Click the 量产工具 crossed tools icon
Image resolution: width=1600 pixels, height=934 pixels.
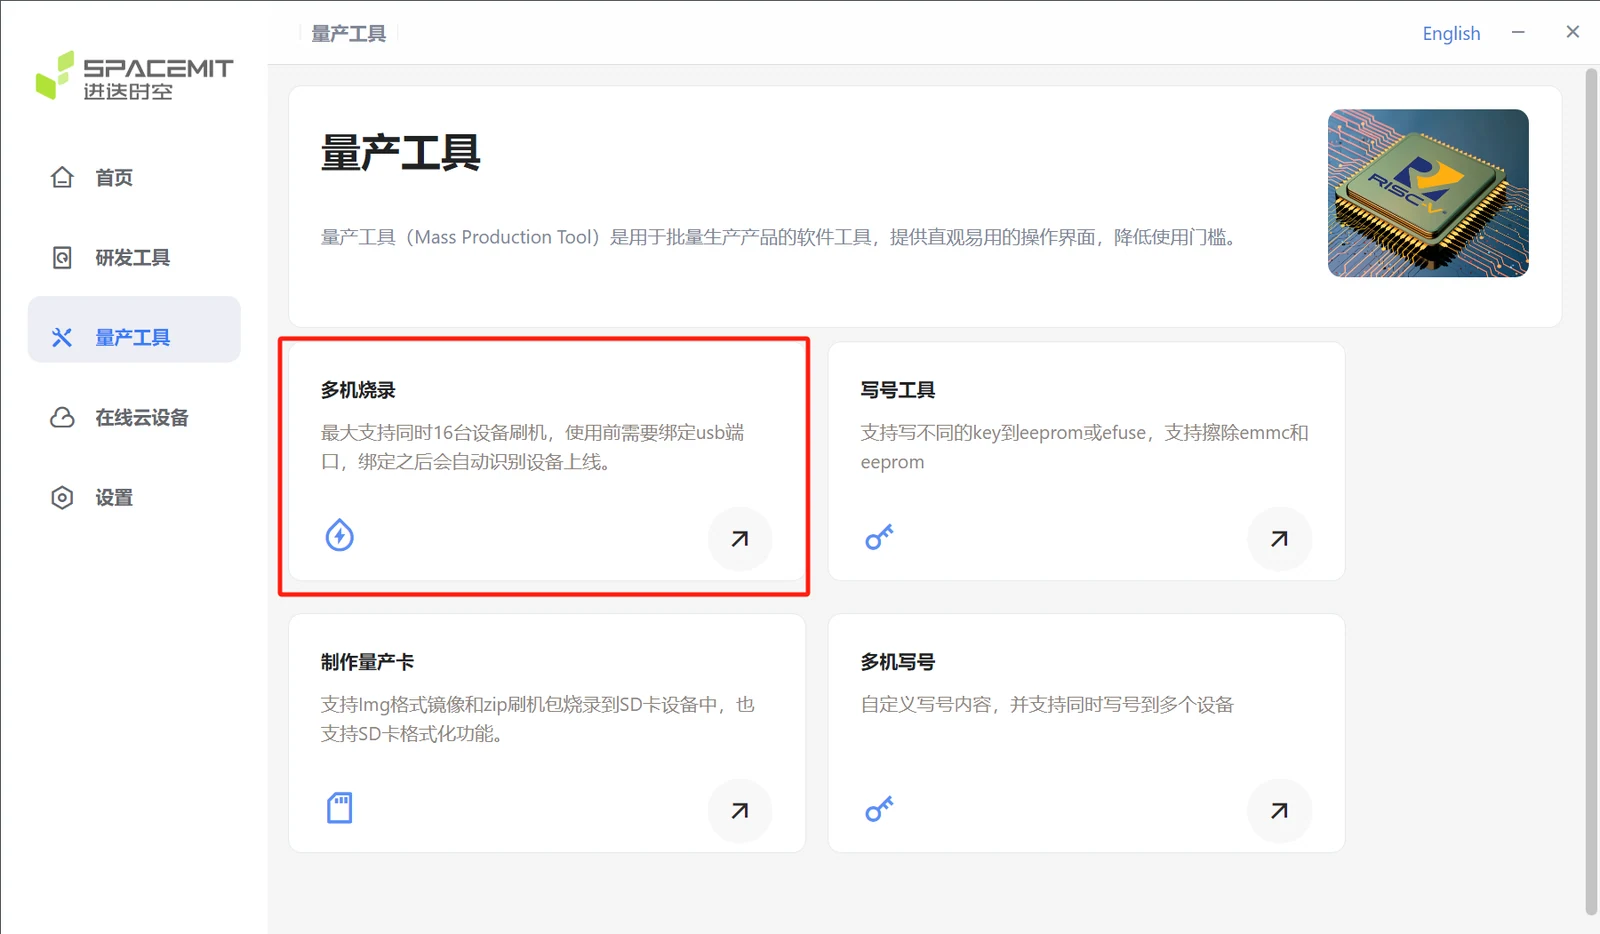point(62,338)
